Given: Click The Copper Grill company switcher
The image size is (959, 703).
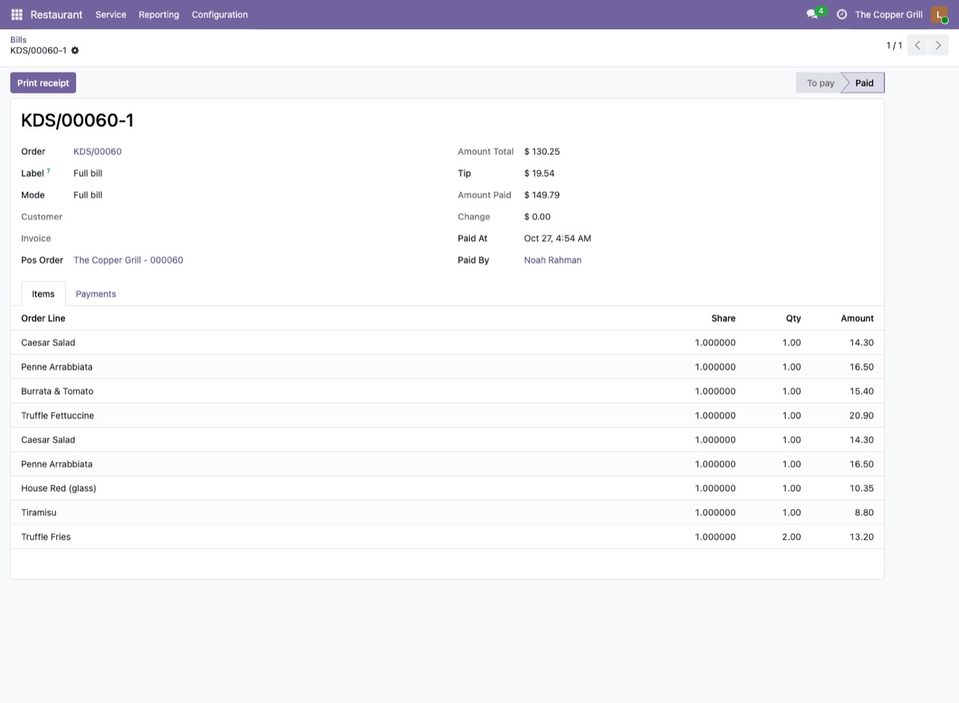Looking at the screenshot, I should tap(889, 15).
